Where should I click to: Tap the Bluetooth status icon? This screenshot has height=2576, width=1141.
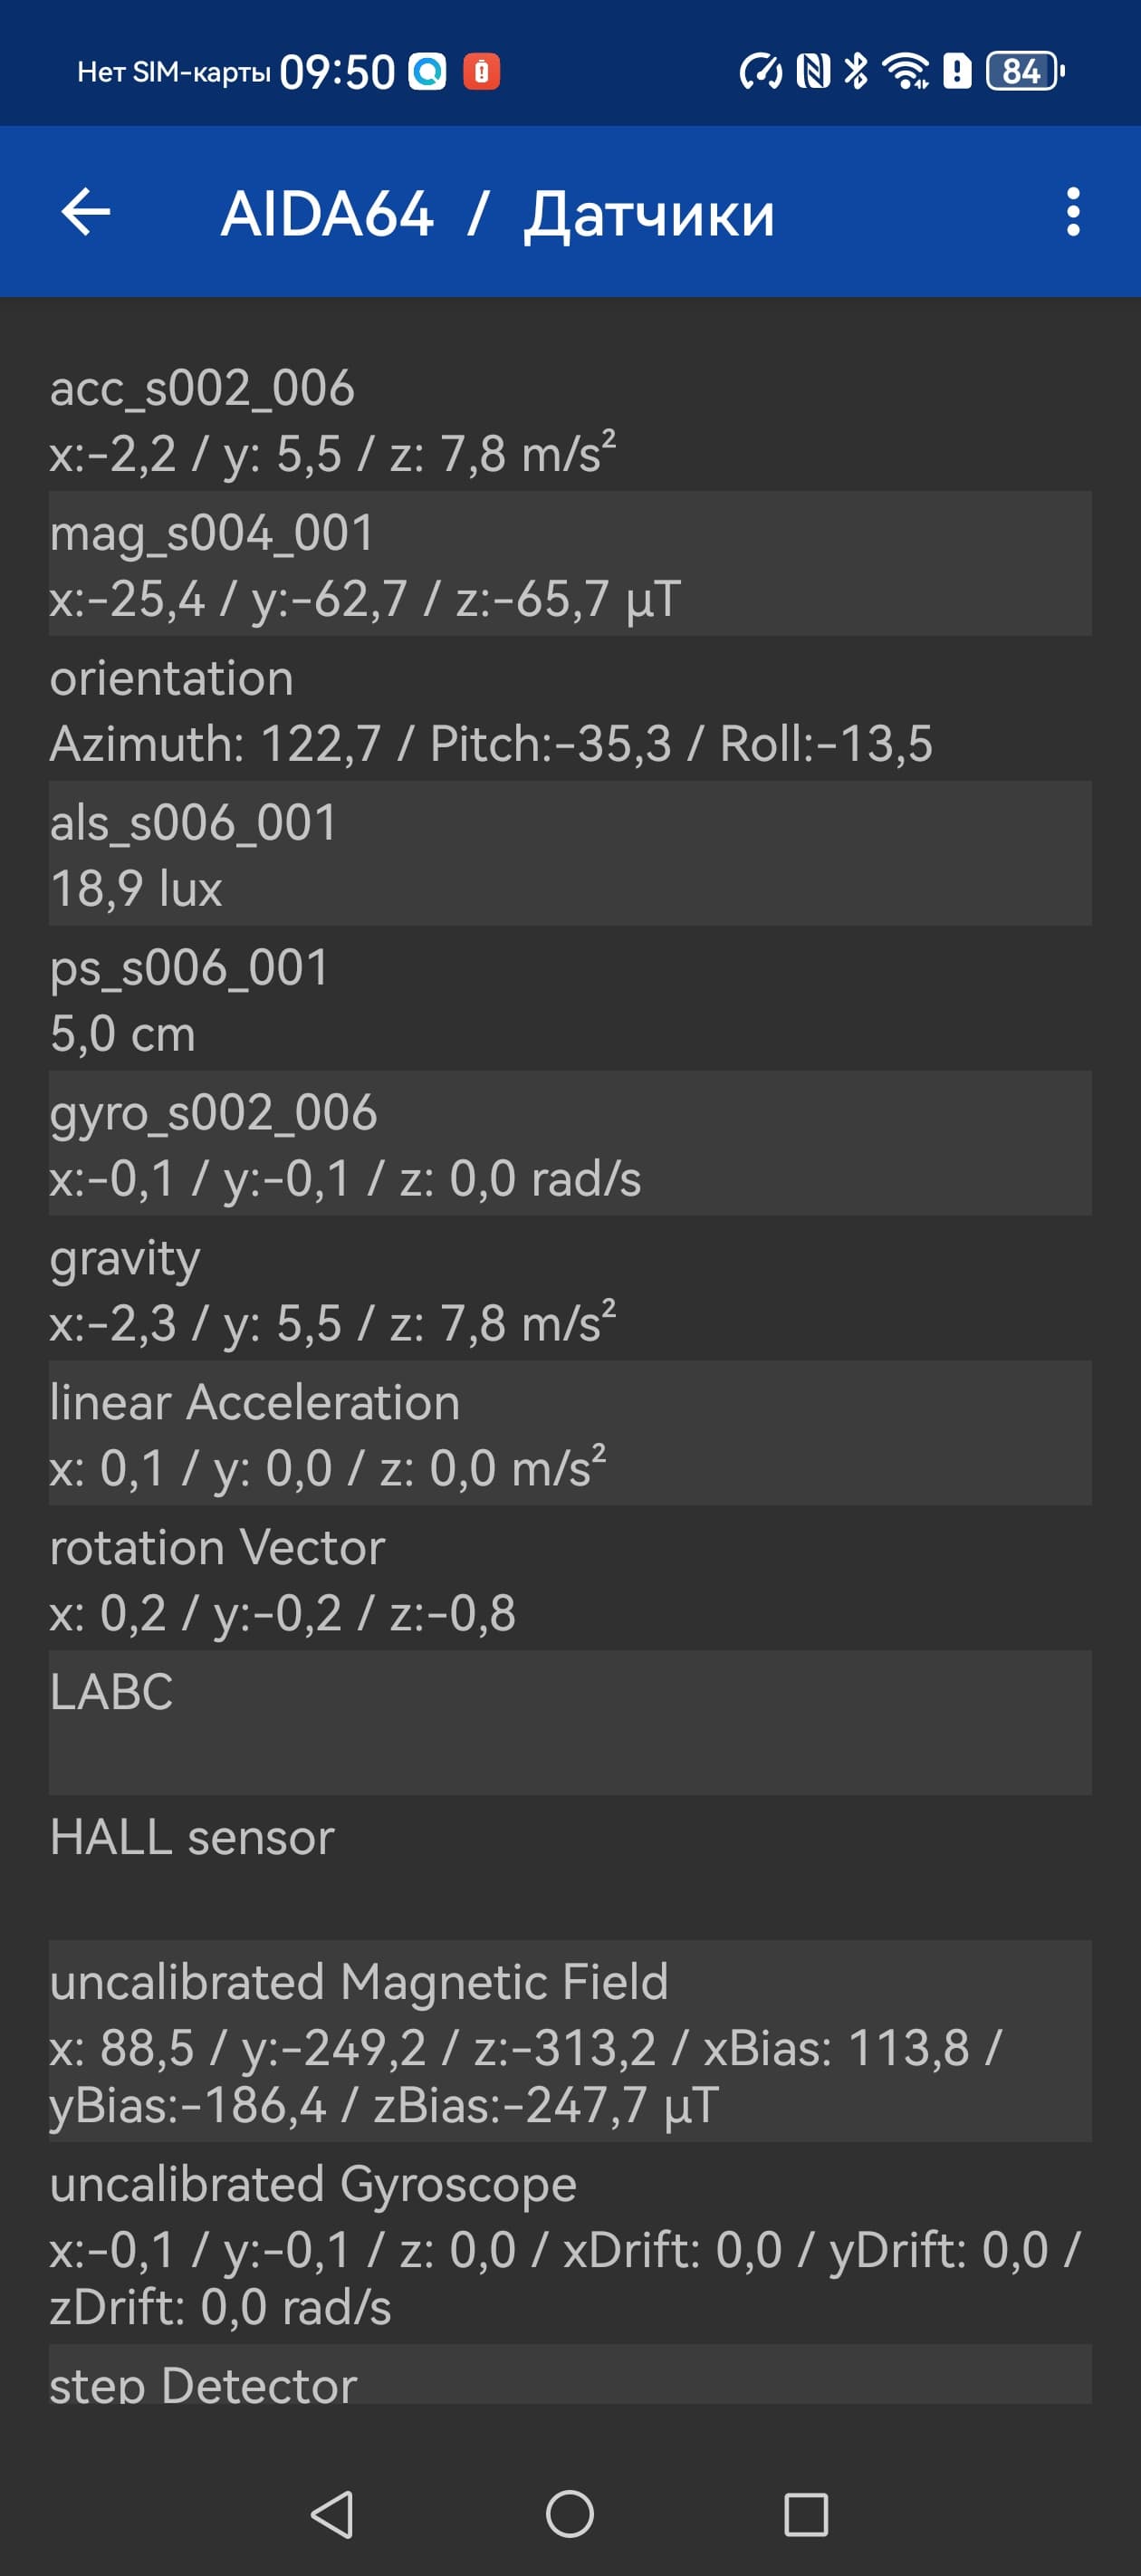coord(856,71)
